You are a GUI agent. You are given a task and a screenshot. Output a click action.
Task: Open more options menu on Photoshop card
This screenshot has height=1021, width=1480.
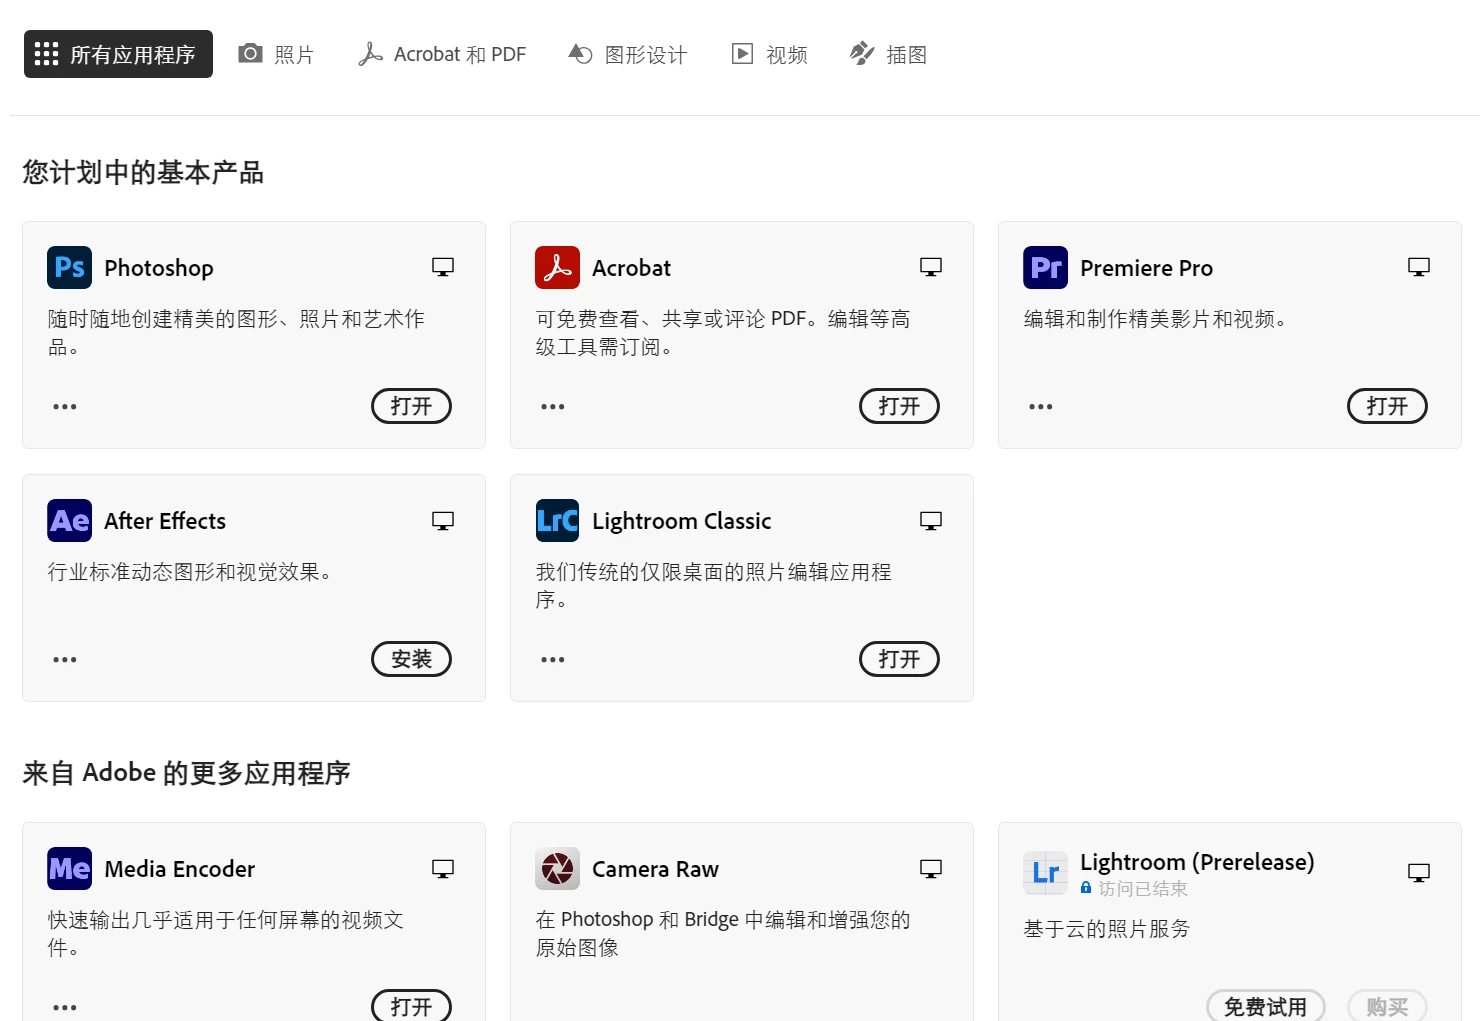pyautogui.click(x=65, y=407)
